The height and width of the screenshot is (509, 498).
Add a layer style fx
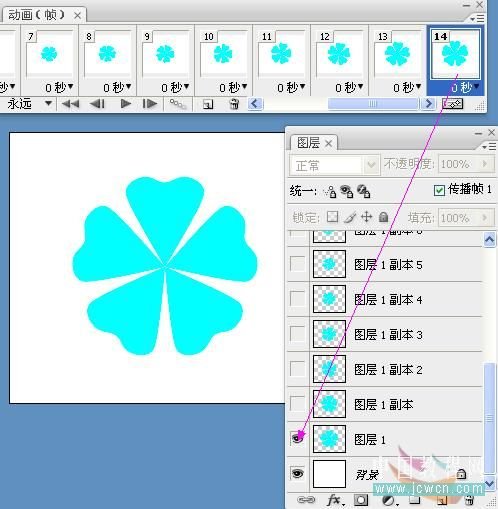[x=335, y=500]
